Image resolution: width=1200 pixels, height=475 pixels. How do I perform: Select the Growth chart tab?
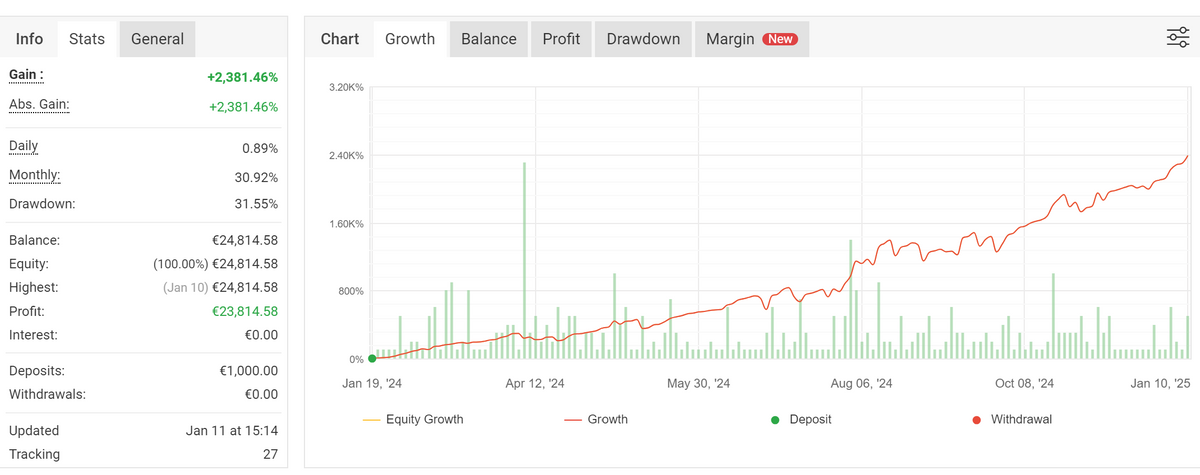tap(410, 39)
